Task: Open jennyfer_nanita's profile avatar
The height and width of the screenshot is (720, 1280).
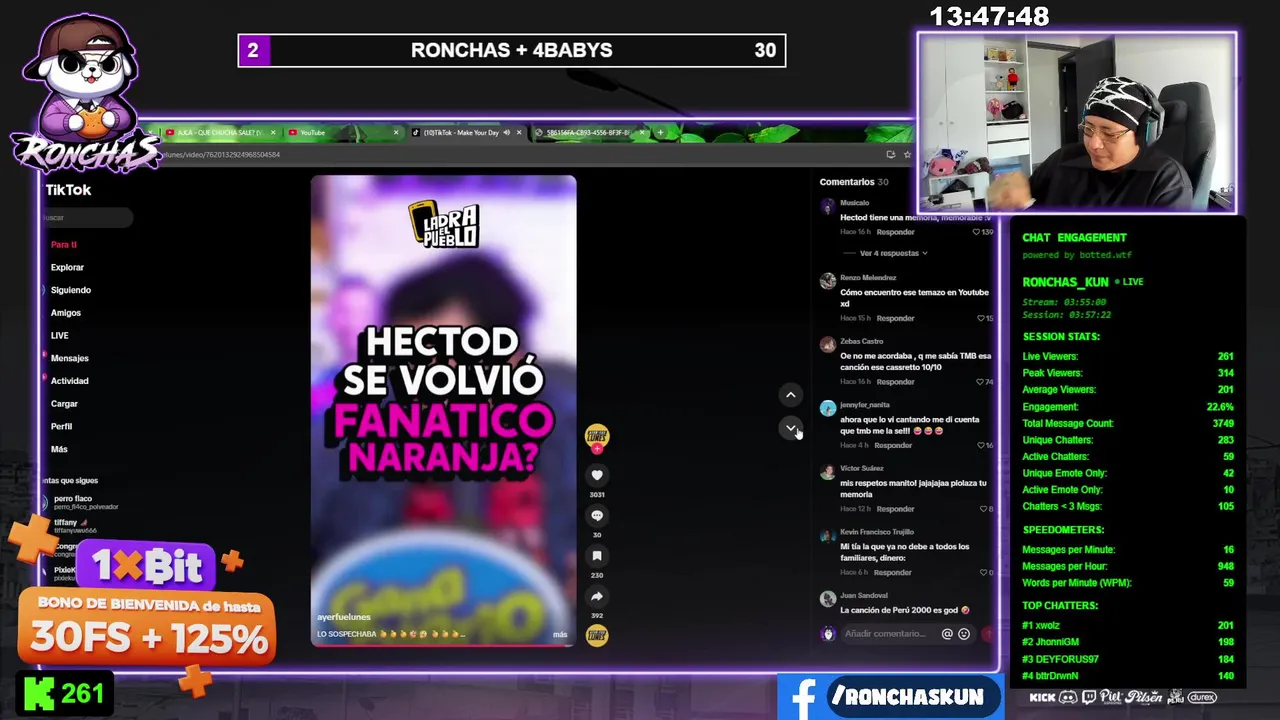Action: (827, 408)
